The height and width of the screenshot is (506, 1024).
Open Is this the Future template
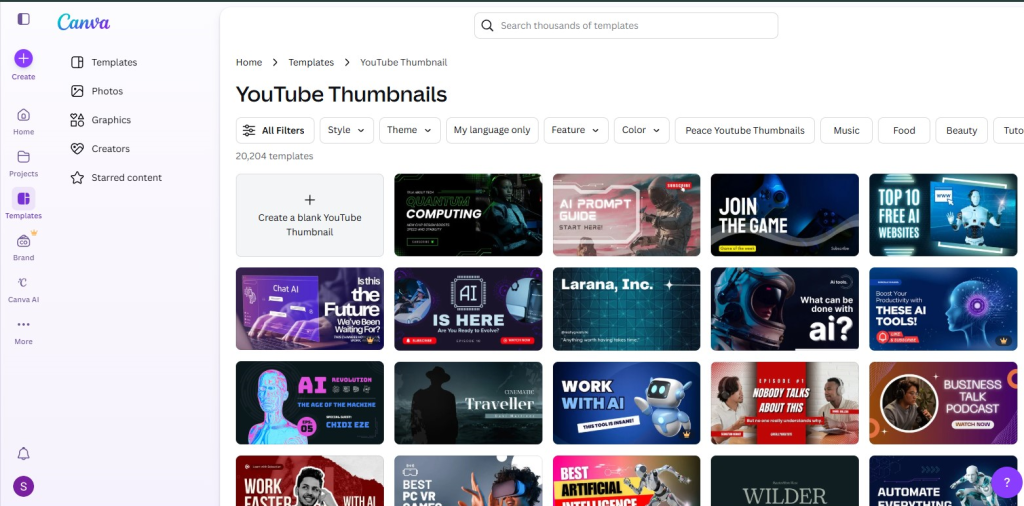pos(310,309)
